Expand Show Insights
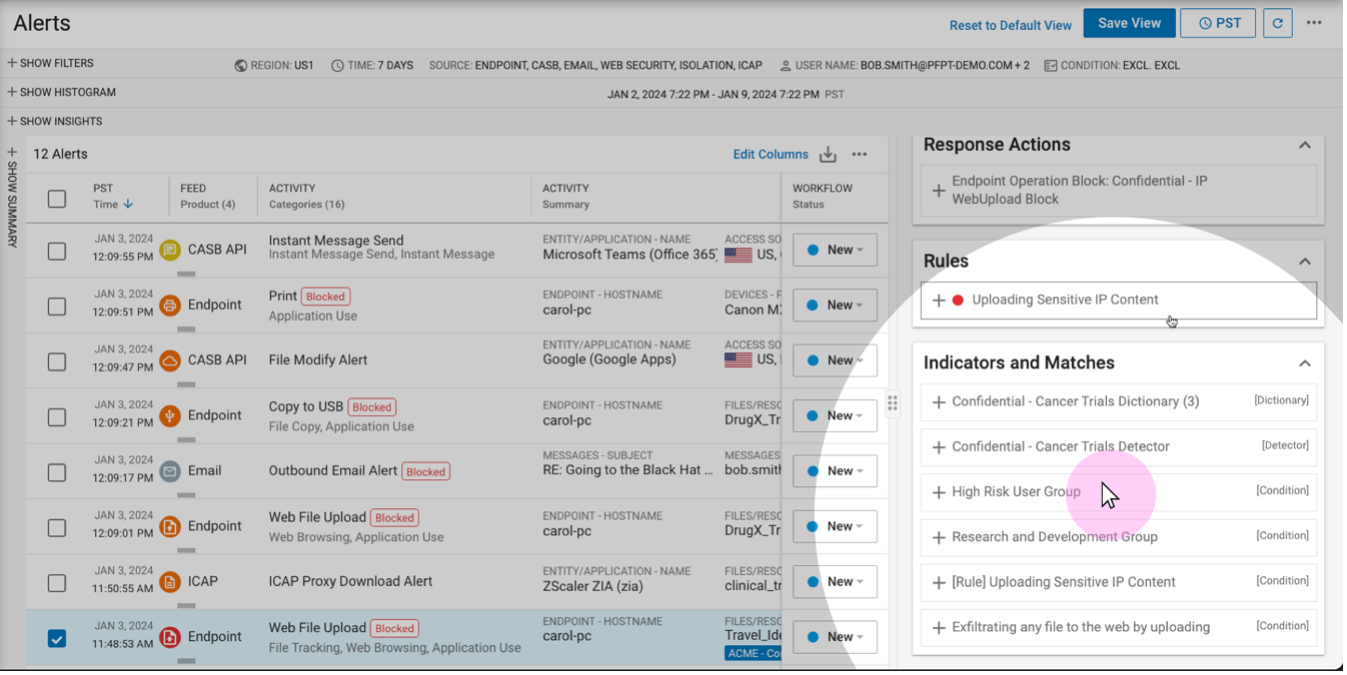The width and height of the screenshot is (1347, 675). pos(54,121)
